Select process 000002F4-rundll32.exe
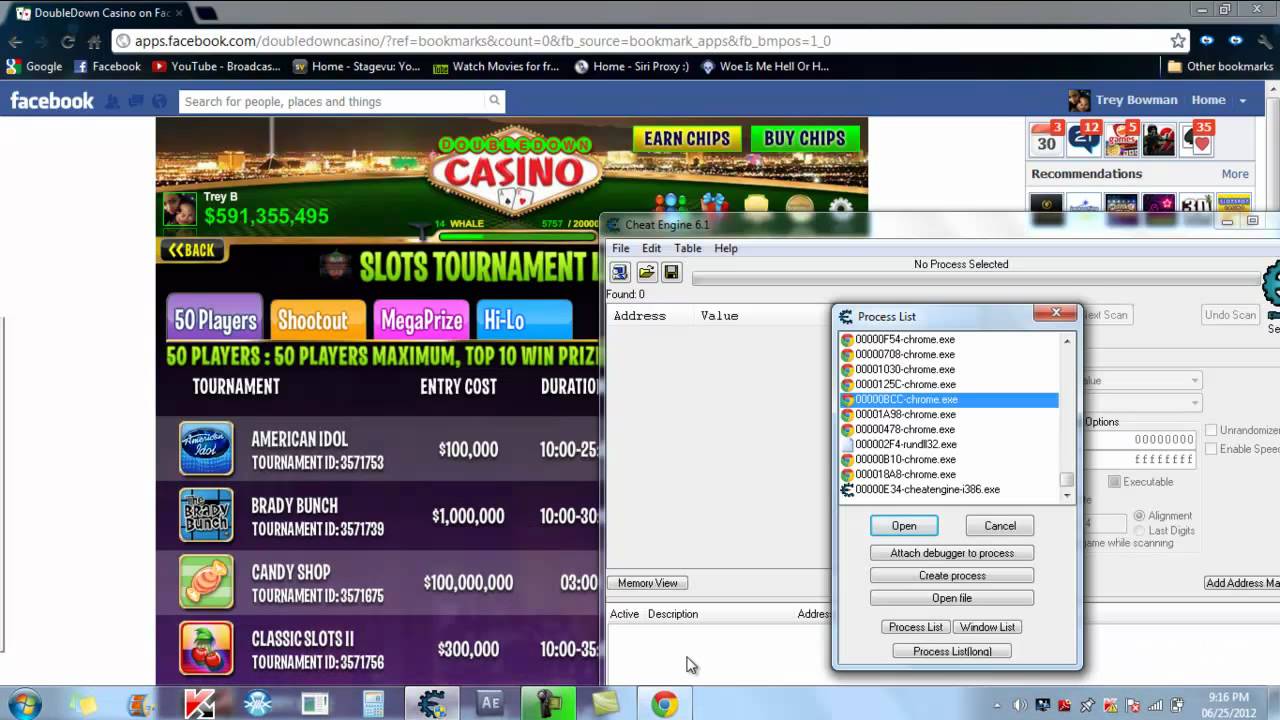This screenshot has height=720, width=1280. pos(948,444)
